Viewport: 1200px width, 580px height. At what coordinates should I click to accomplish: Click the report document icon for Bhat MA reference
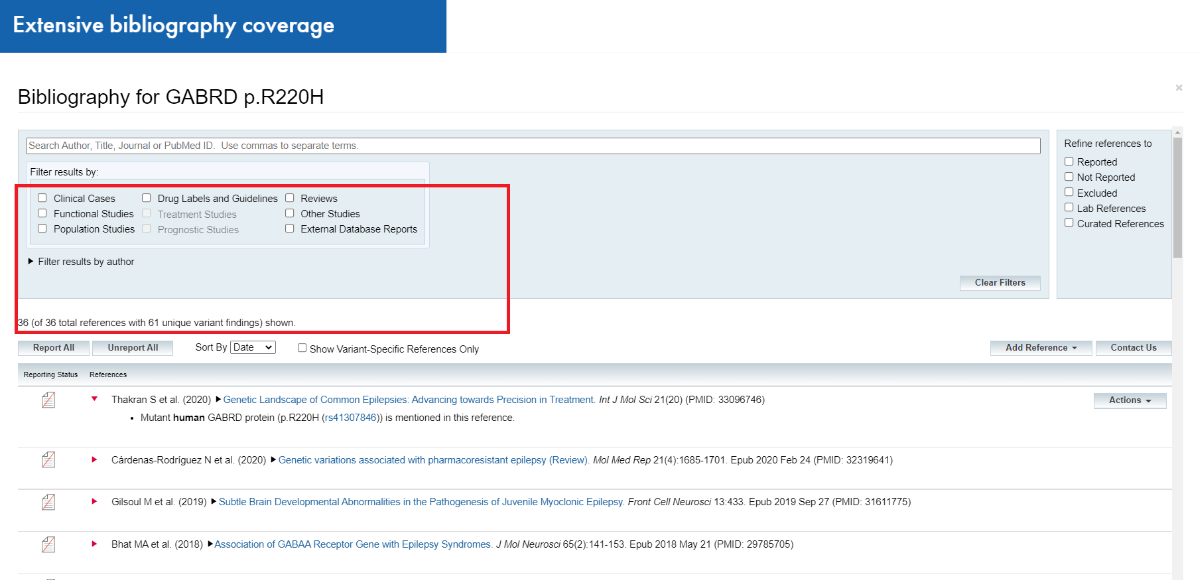(x=48, y=545)
